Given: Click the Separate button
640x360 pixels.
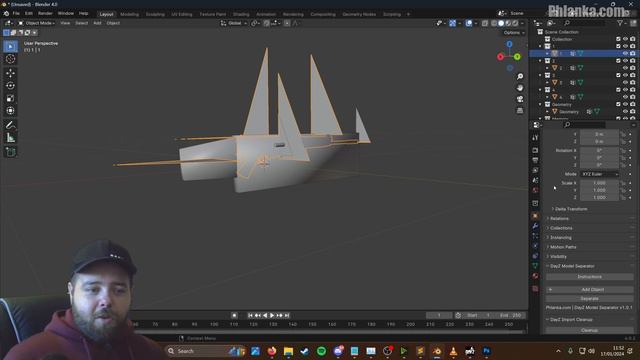Looking at the screenshot, I should click(589, 299).
